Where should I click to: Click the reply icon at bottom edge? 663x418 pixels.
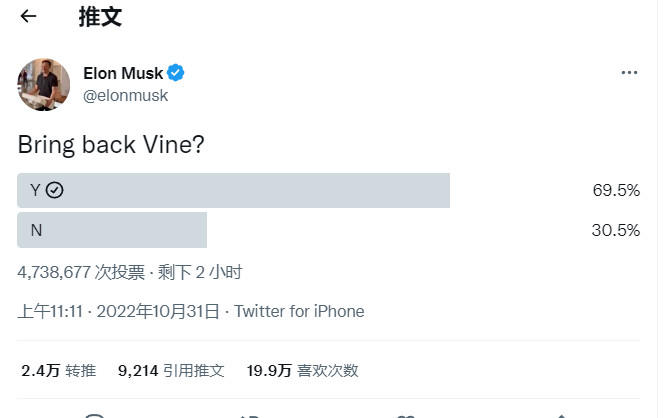95,416
